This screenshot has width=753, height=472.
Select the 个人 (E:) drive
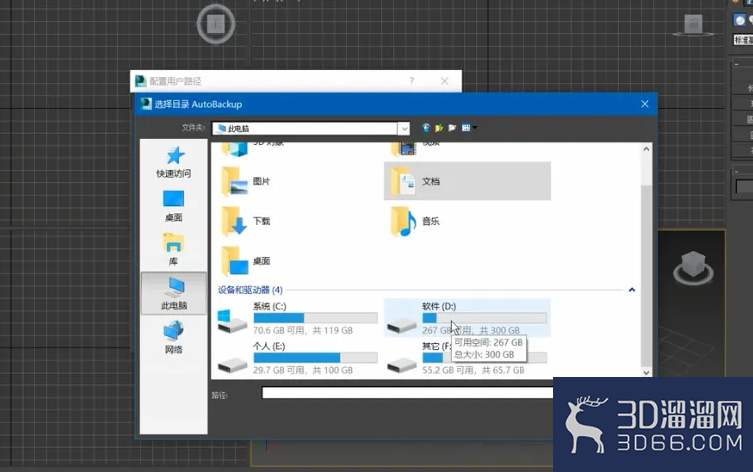pyautogui.click(x=298, y=358)
